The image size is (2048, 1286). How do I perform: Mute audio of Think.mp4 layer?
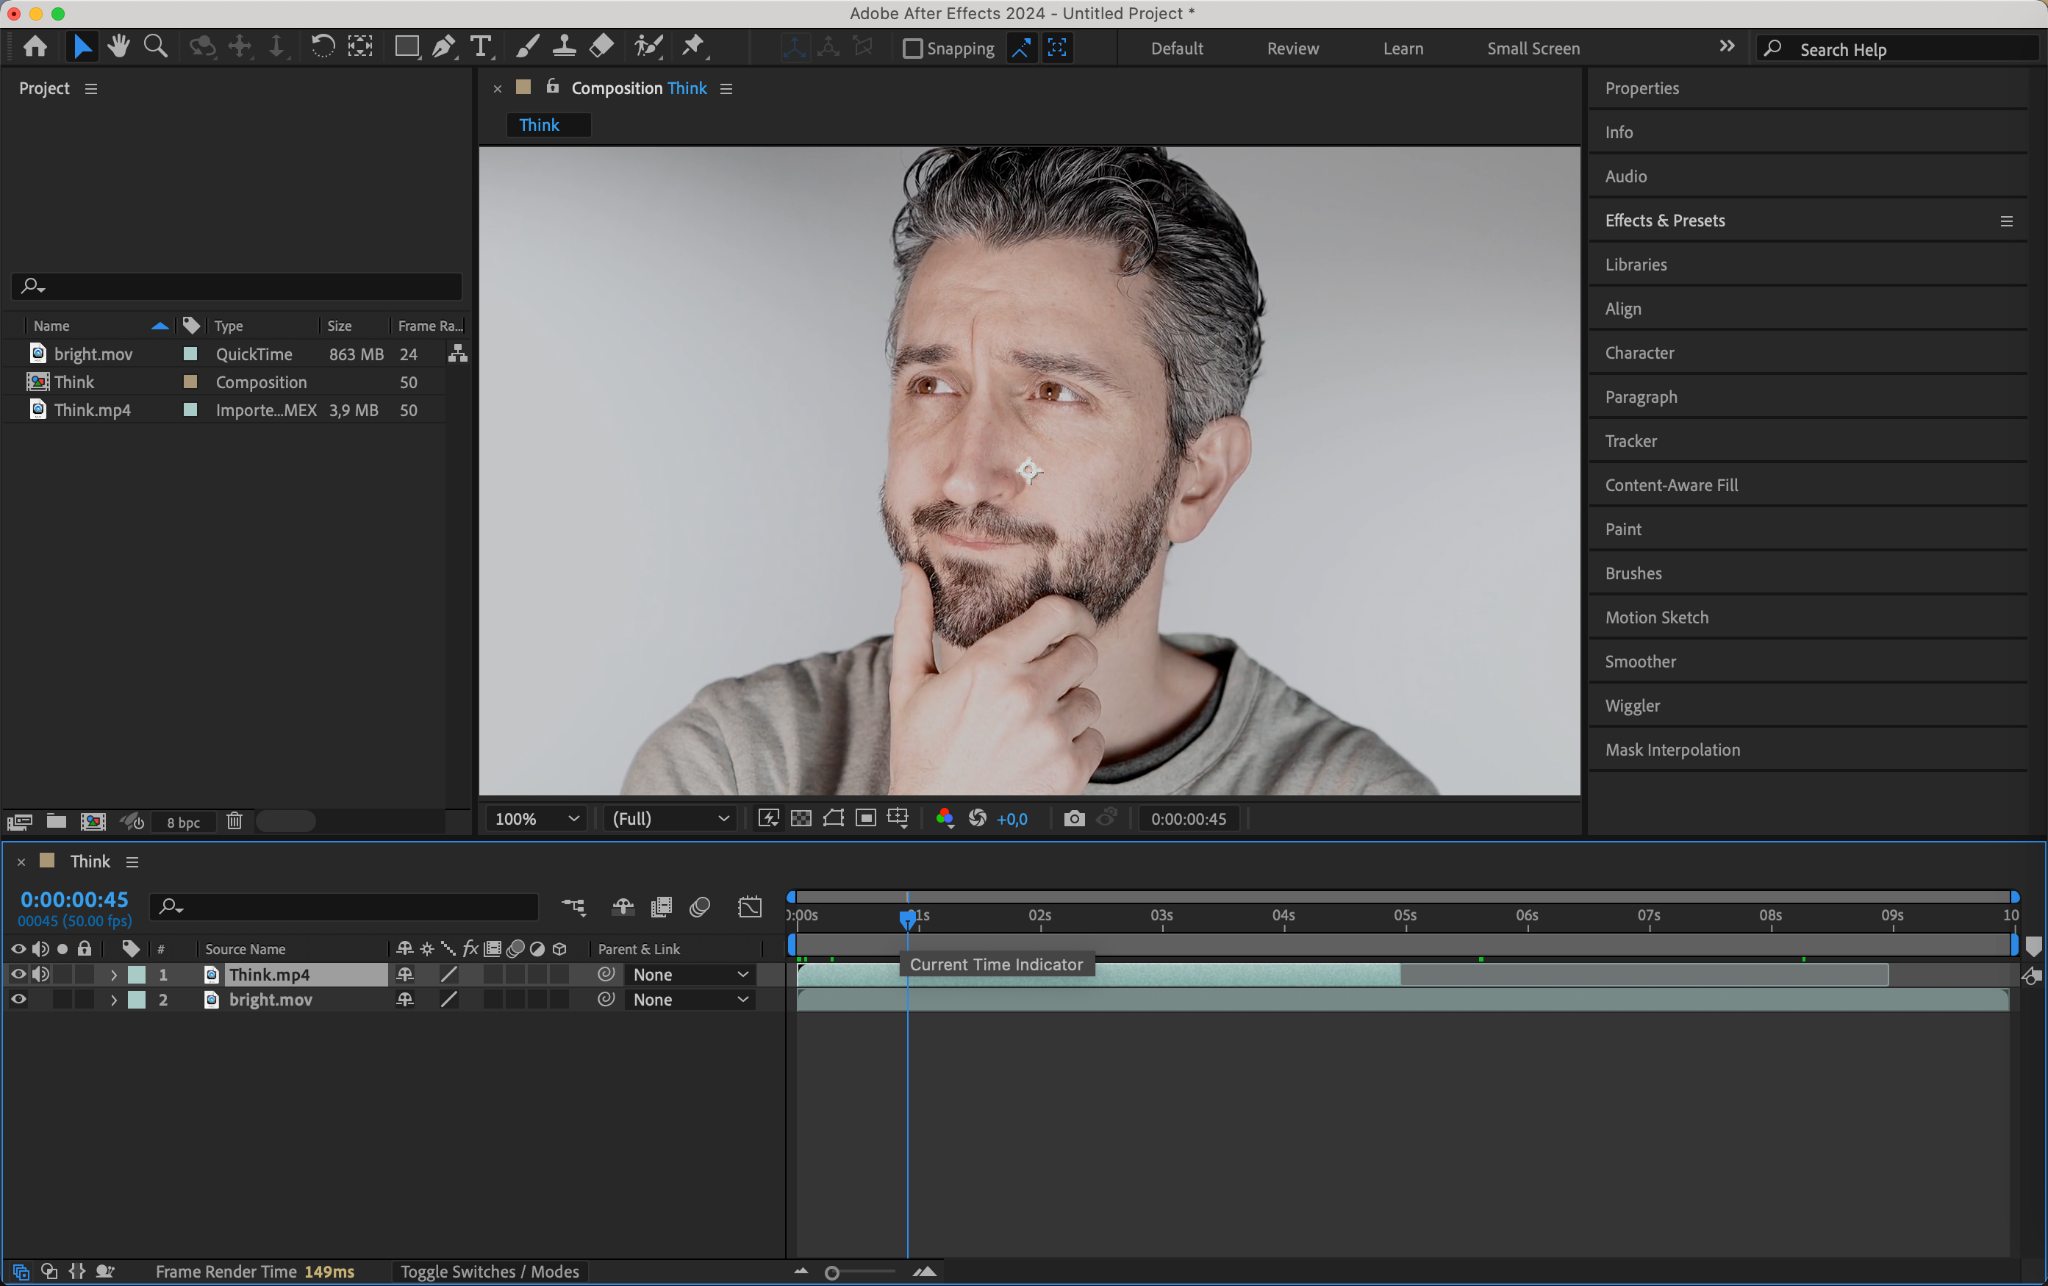[x=40, y=975]
